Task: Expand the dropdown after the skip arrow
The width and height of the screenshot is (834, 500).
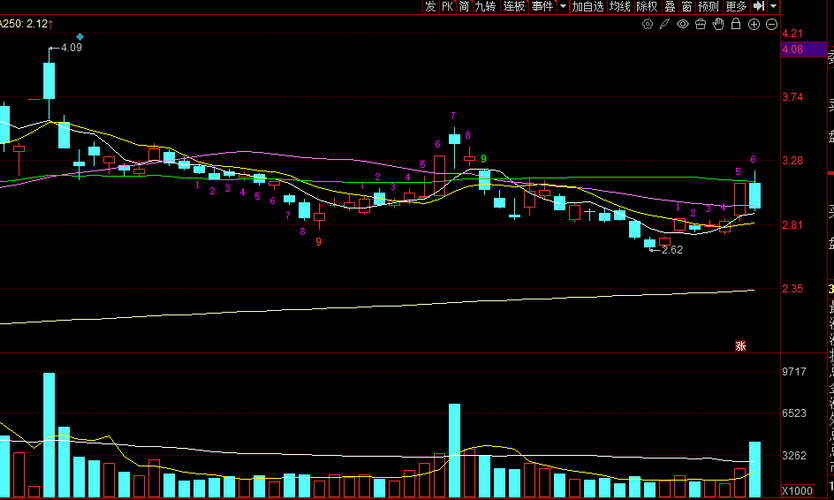Action: (x=773, y=6)
